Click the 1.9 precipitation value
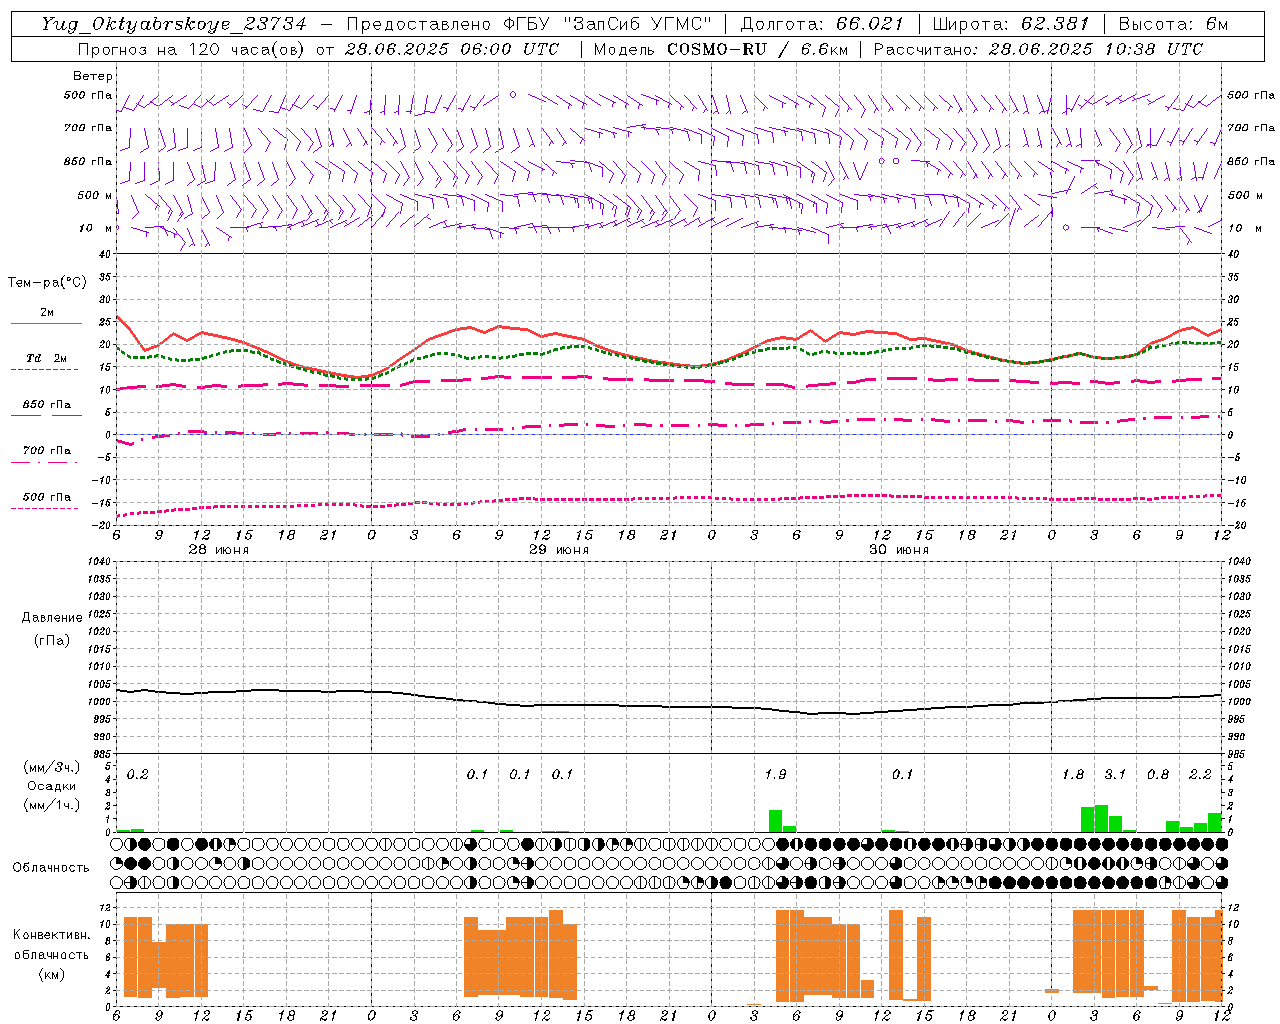The height and width of the screenshot is (1024, 1280). (x=775, y=774)
